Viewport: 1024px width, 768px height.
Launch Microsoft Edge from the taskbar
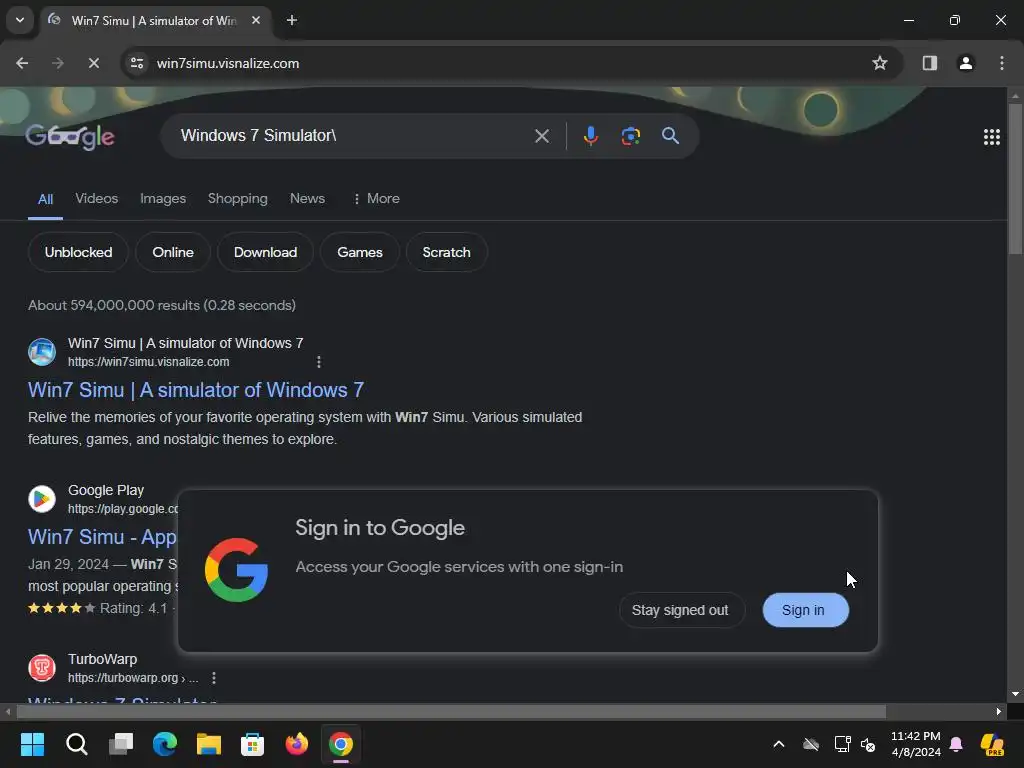click(x=165, y=744)
